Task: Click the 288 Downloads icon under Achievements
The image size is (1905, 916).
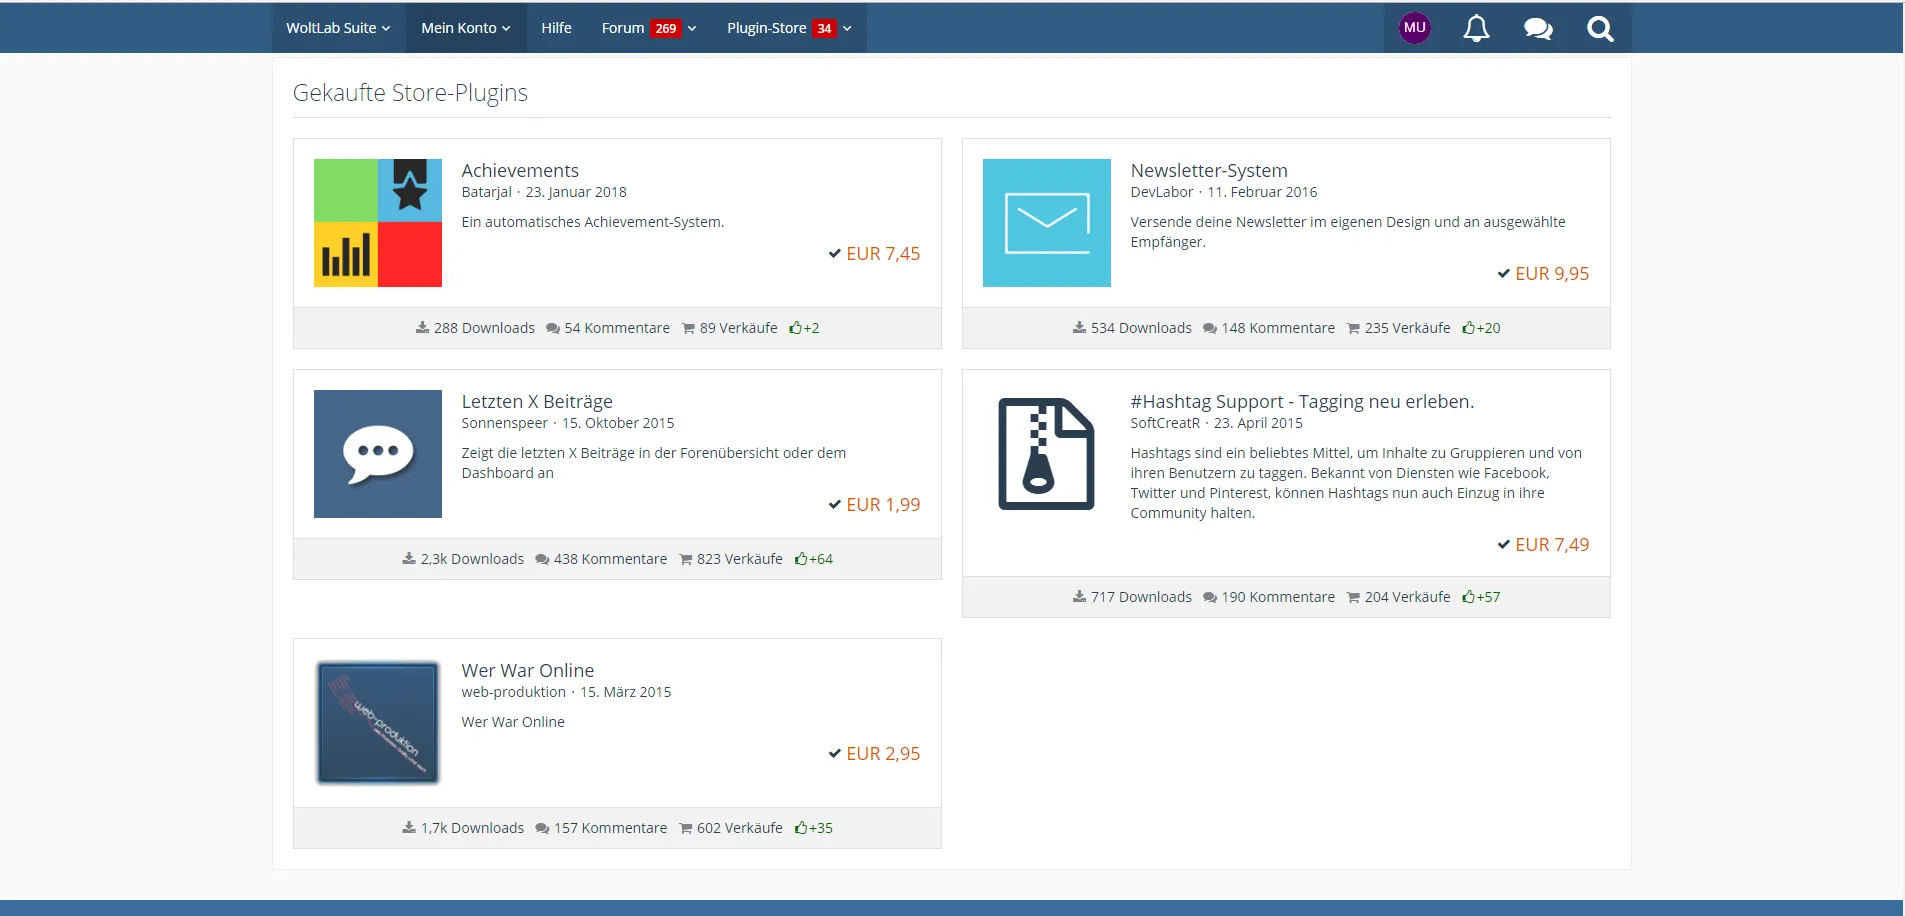Action: pyautogui.click(x=423, y=328)
